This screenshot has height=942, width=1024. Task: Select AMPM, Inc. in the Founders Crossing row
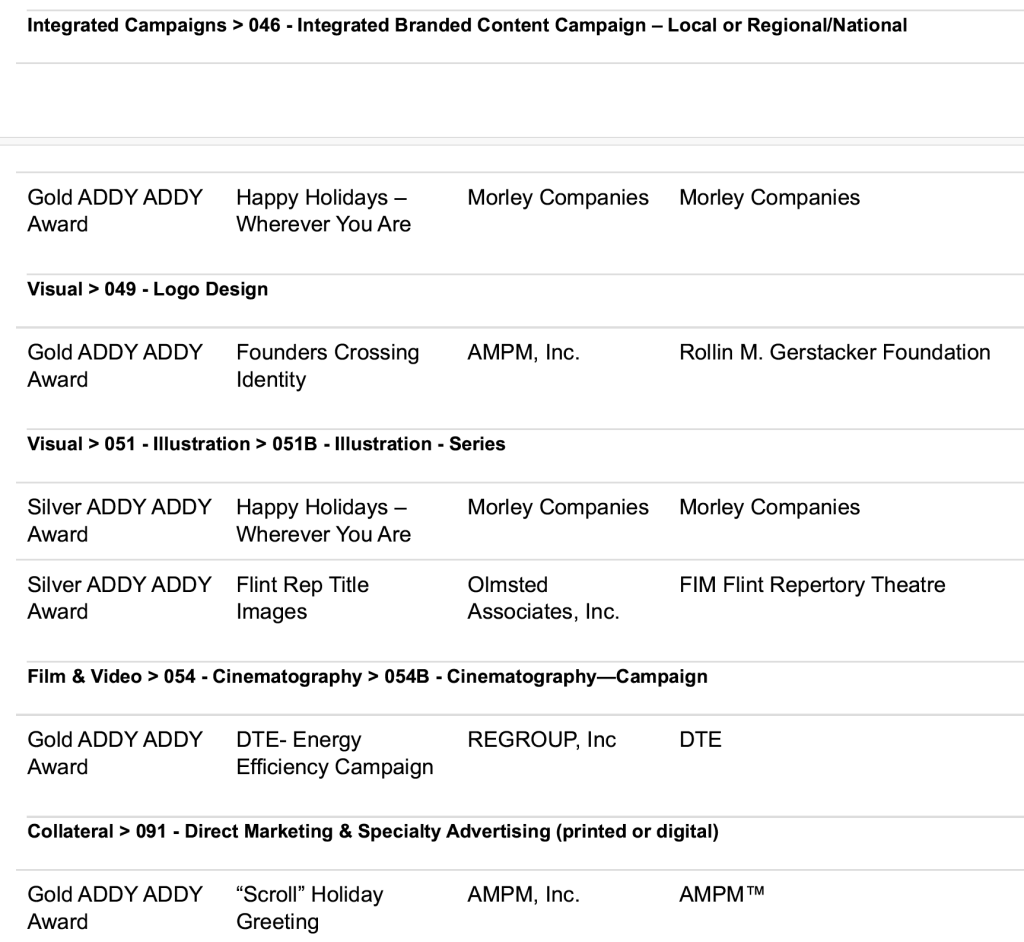coord(523,352)
